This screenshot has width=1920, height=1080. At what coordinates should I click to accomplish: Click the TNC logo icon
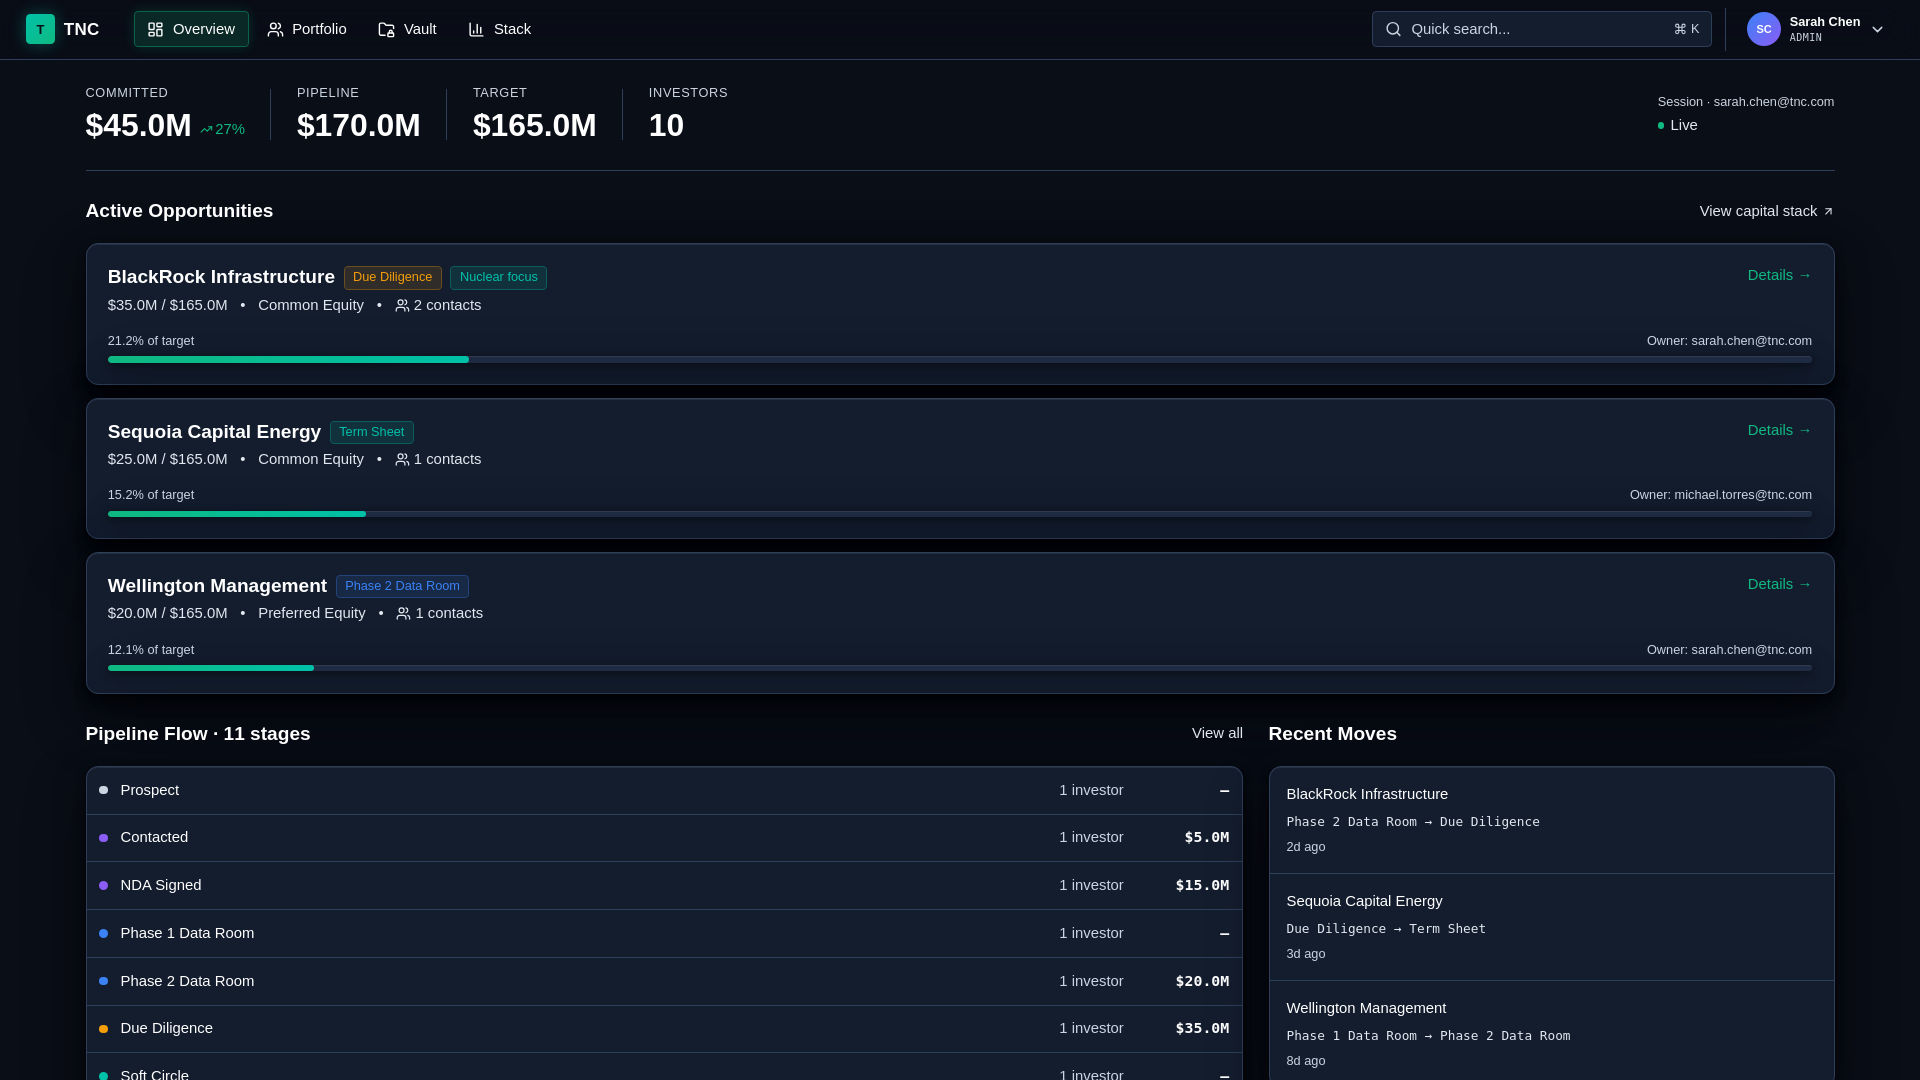(40, 29)
